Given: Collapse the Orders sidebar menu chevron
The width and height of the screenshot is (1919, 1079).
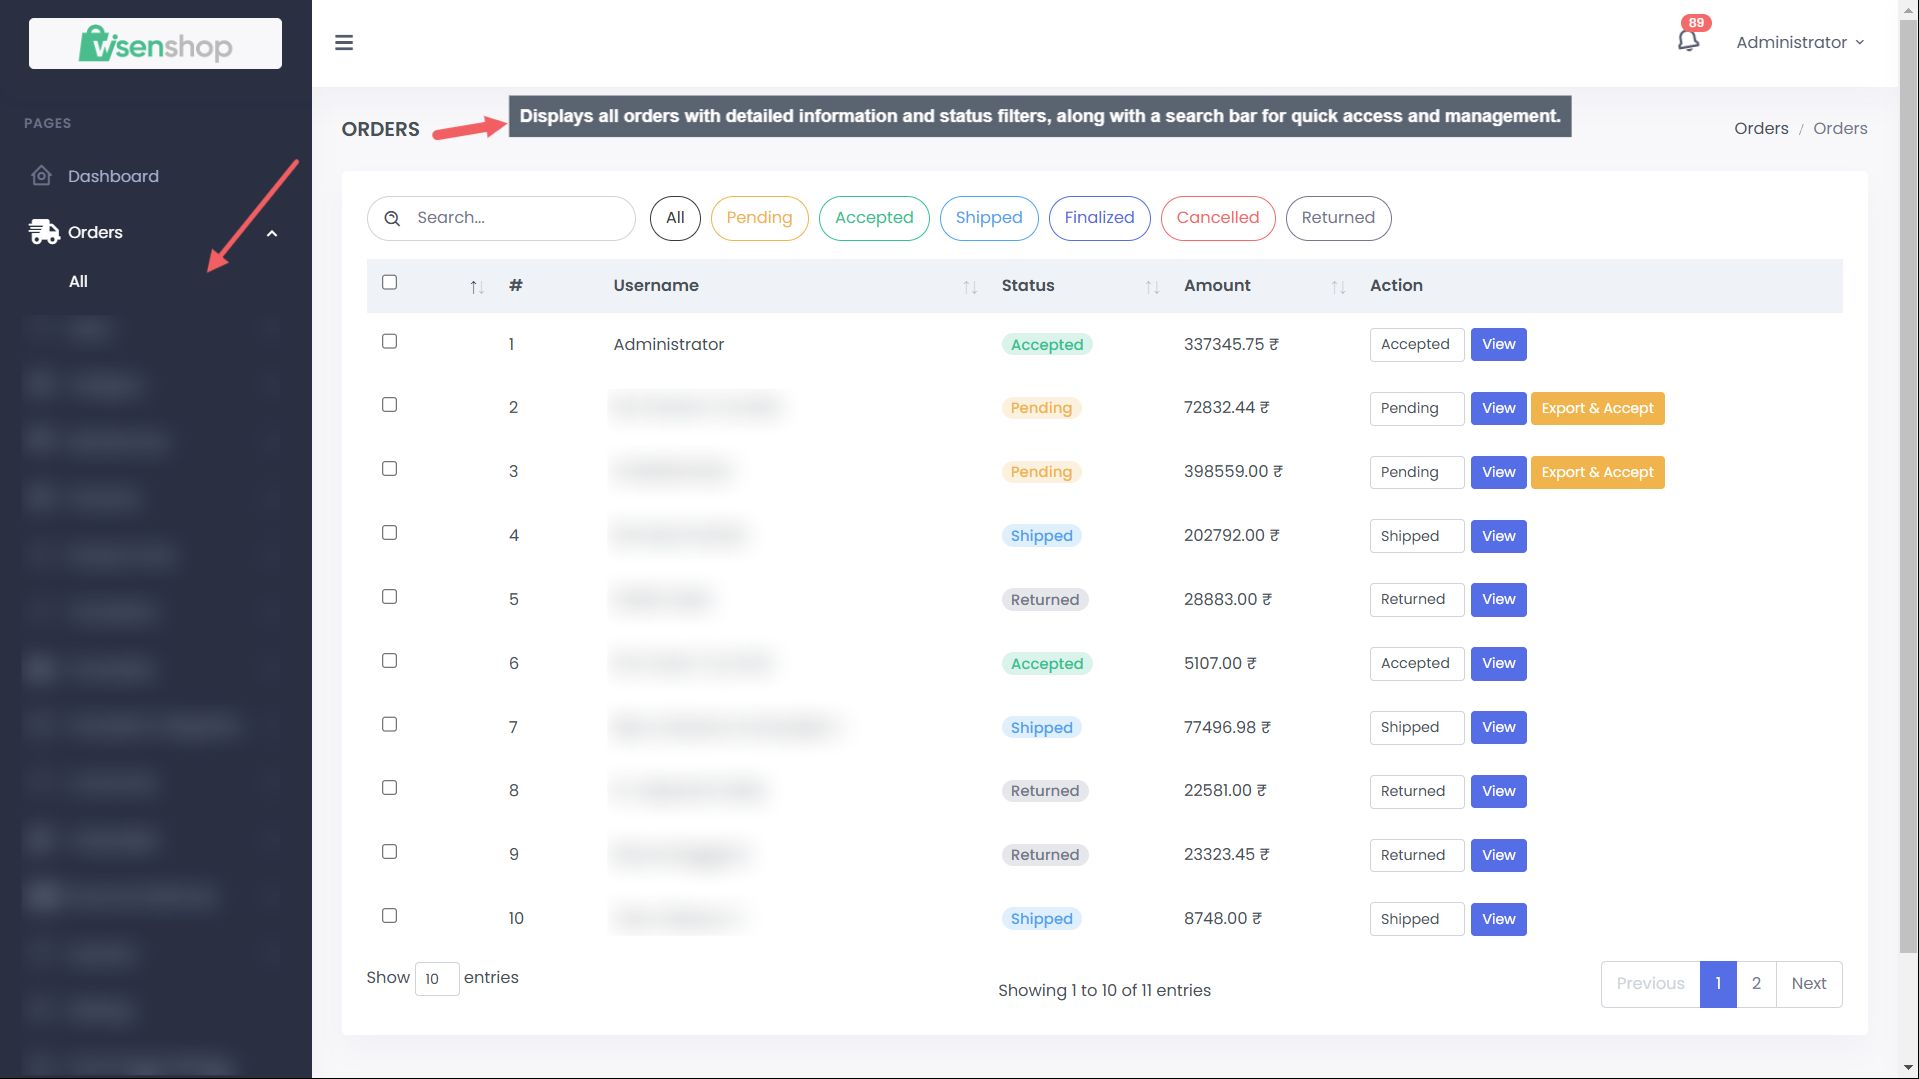Looking at the screenshot, I should tap(271, 233).
